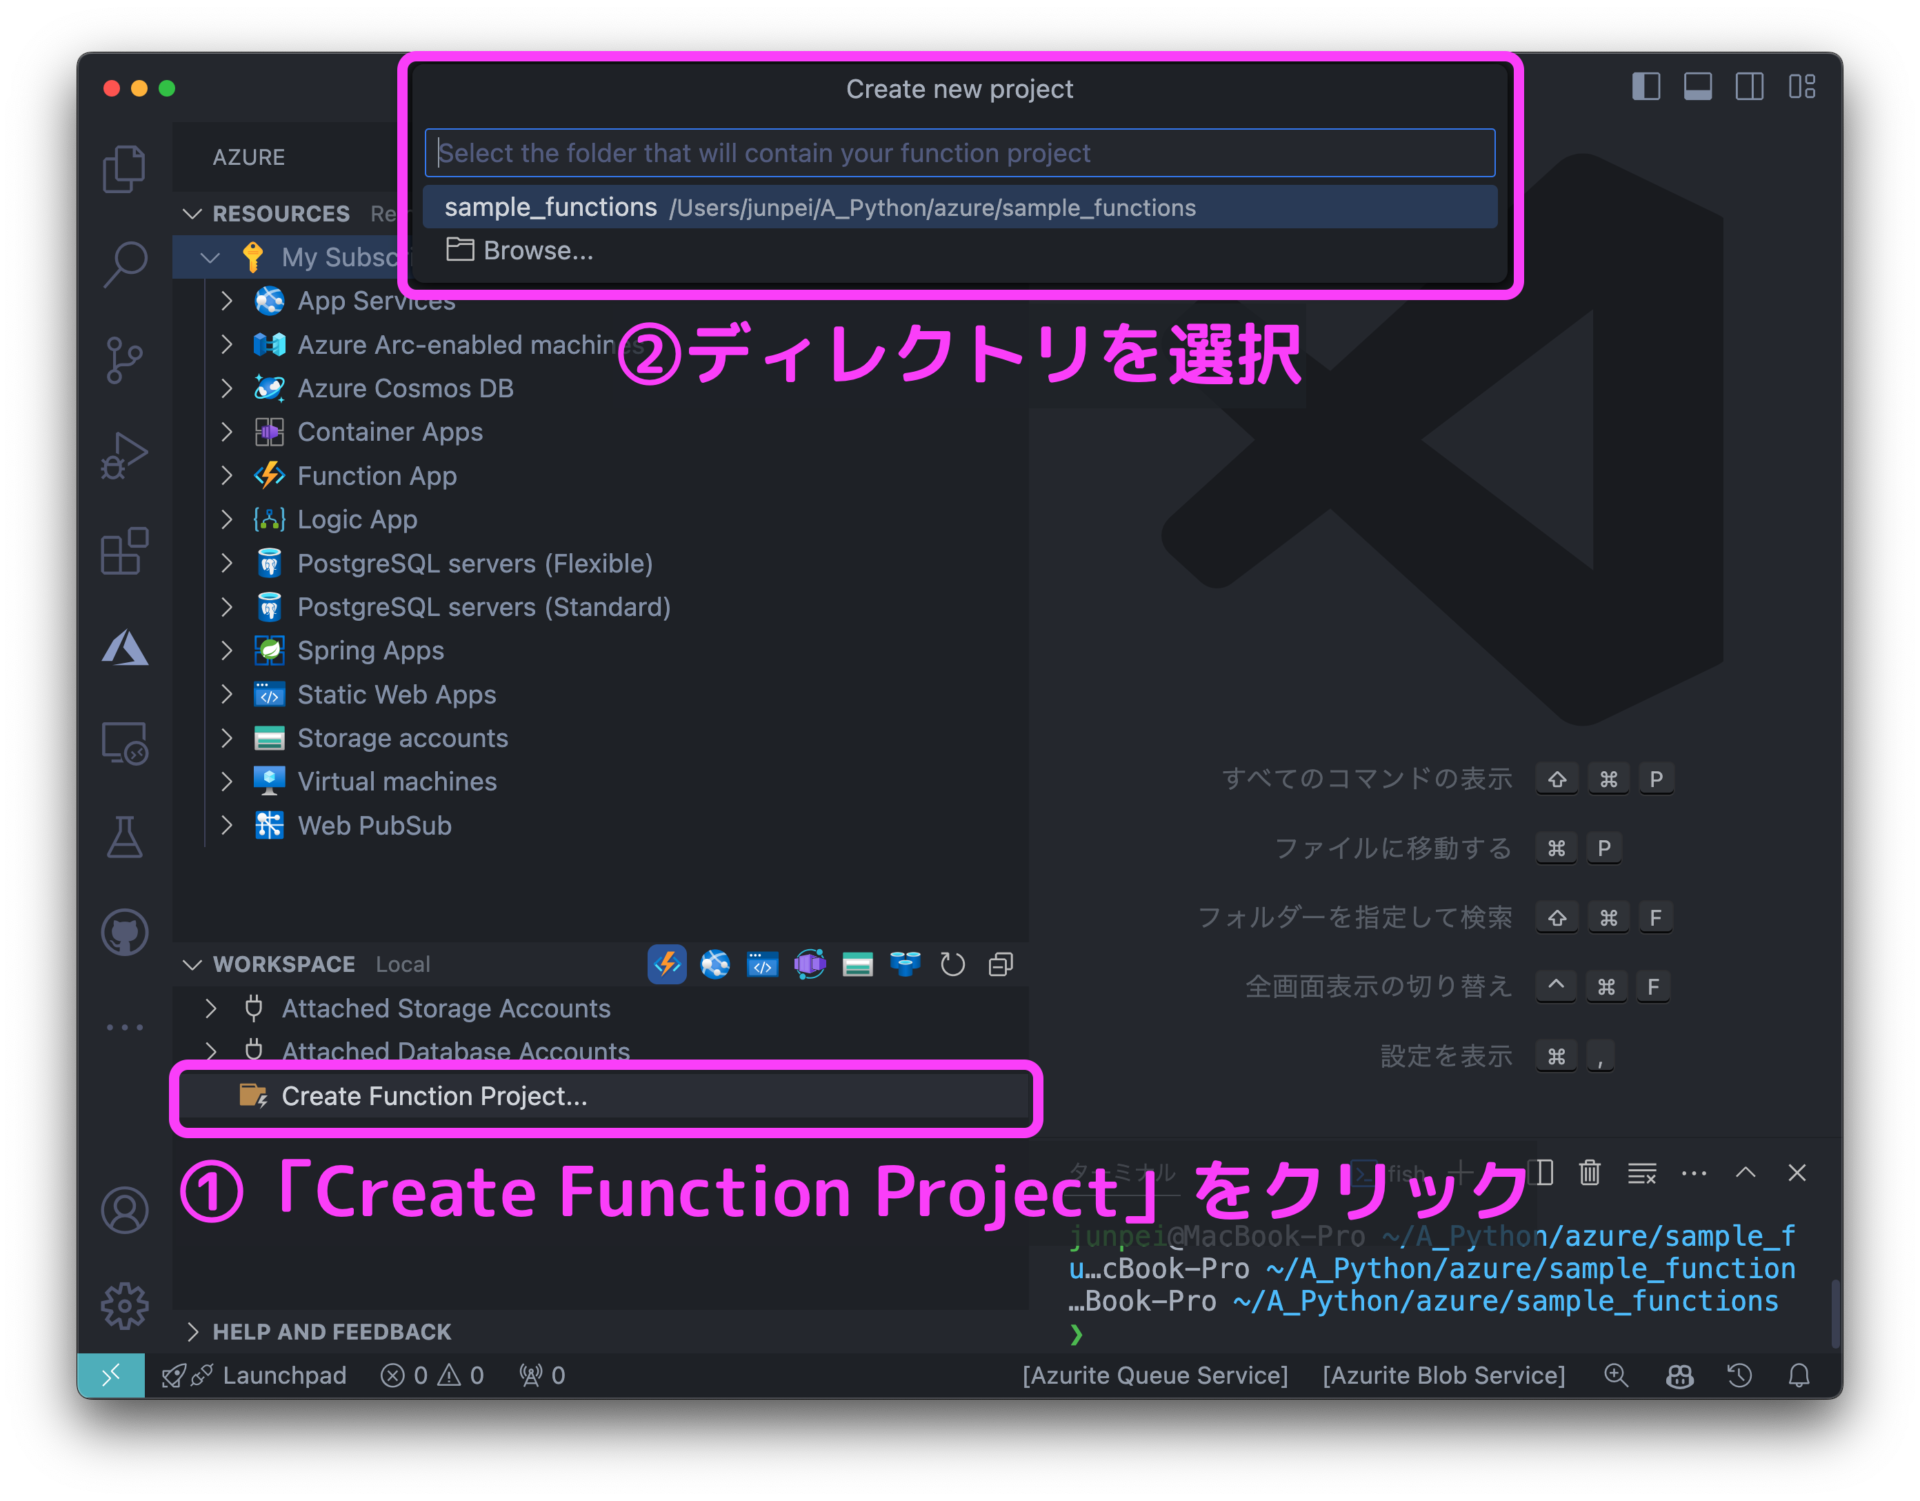Click the Create Function App icon in Workspace toolbar
This screenshot has height=1501, width=1920.
[667, 964]
